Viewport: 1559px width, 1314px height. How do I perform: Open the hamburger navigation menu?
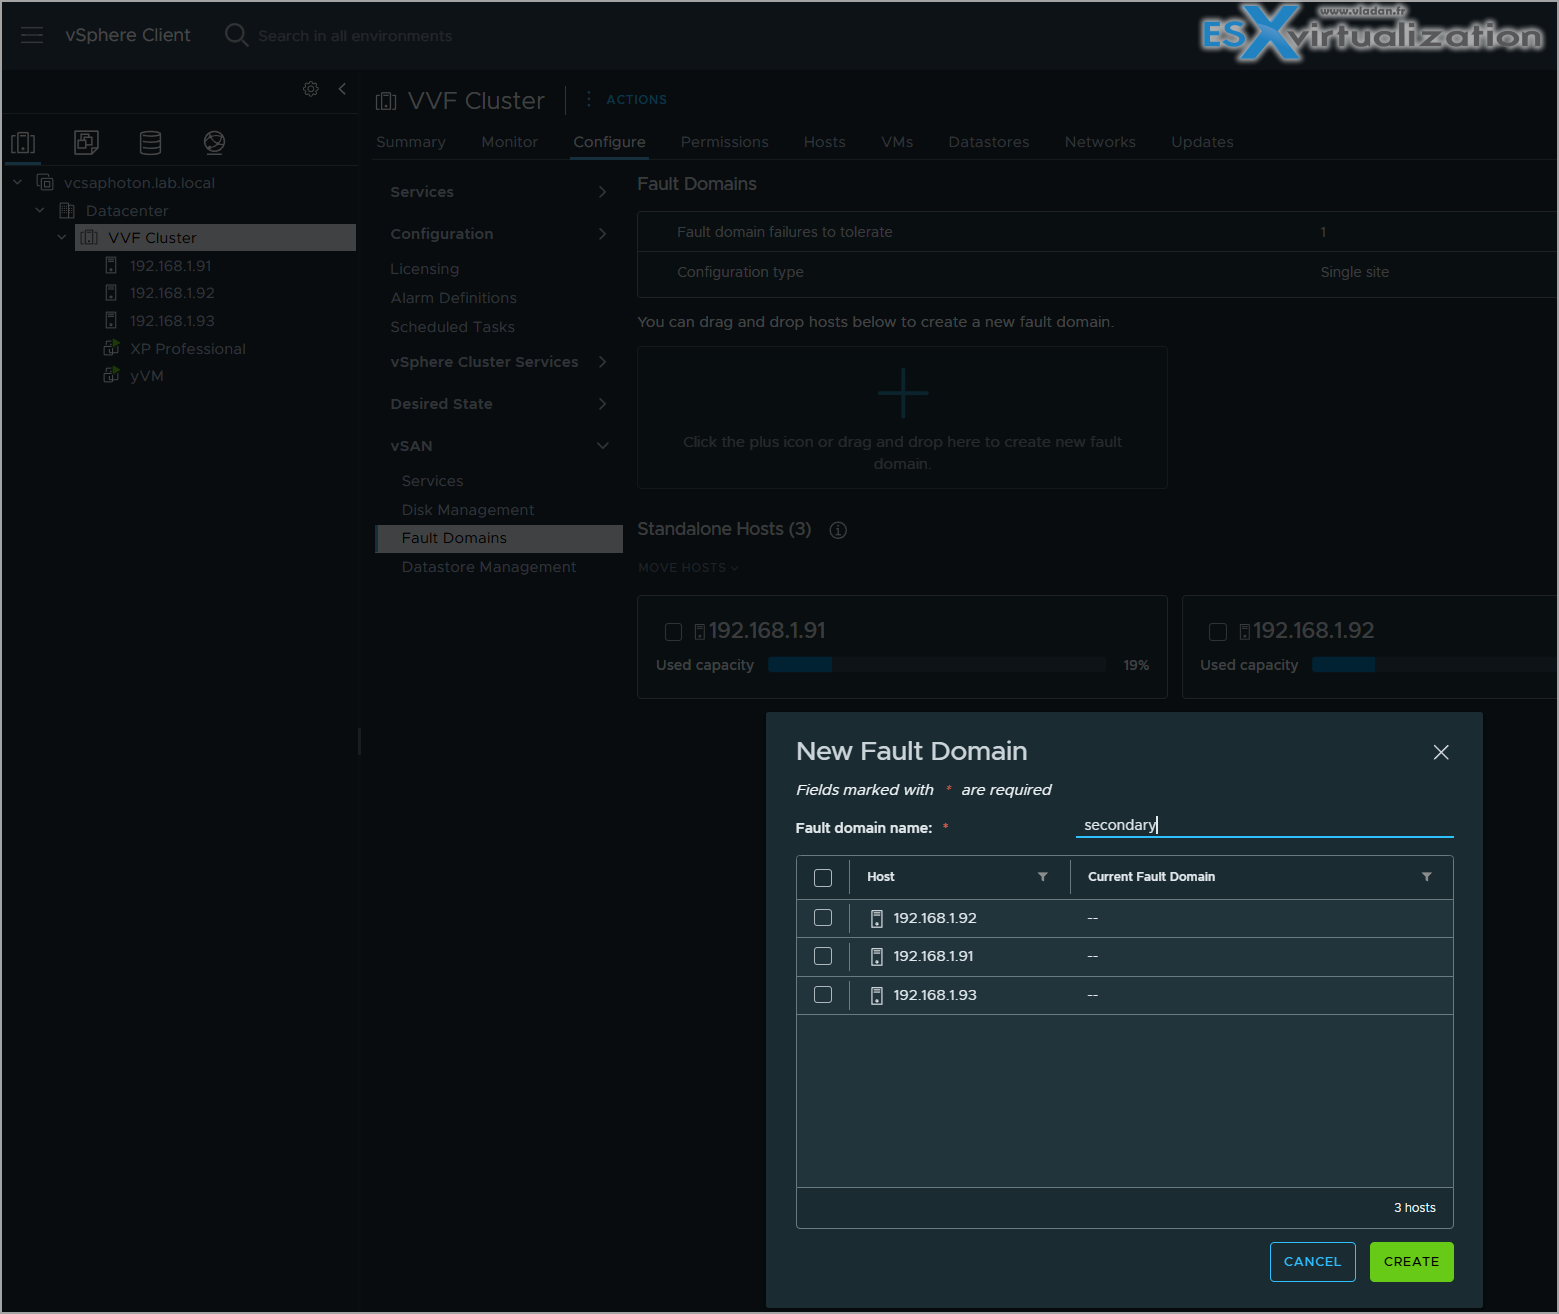(x=32, y=35)
